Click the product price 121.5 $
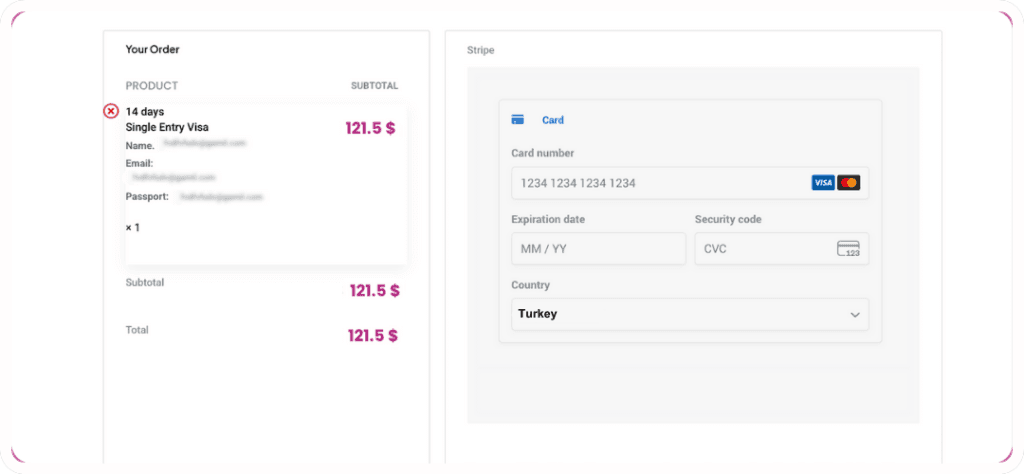 tap(370, 128)
